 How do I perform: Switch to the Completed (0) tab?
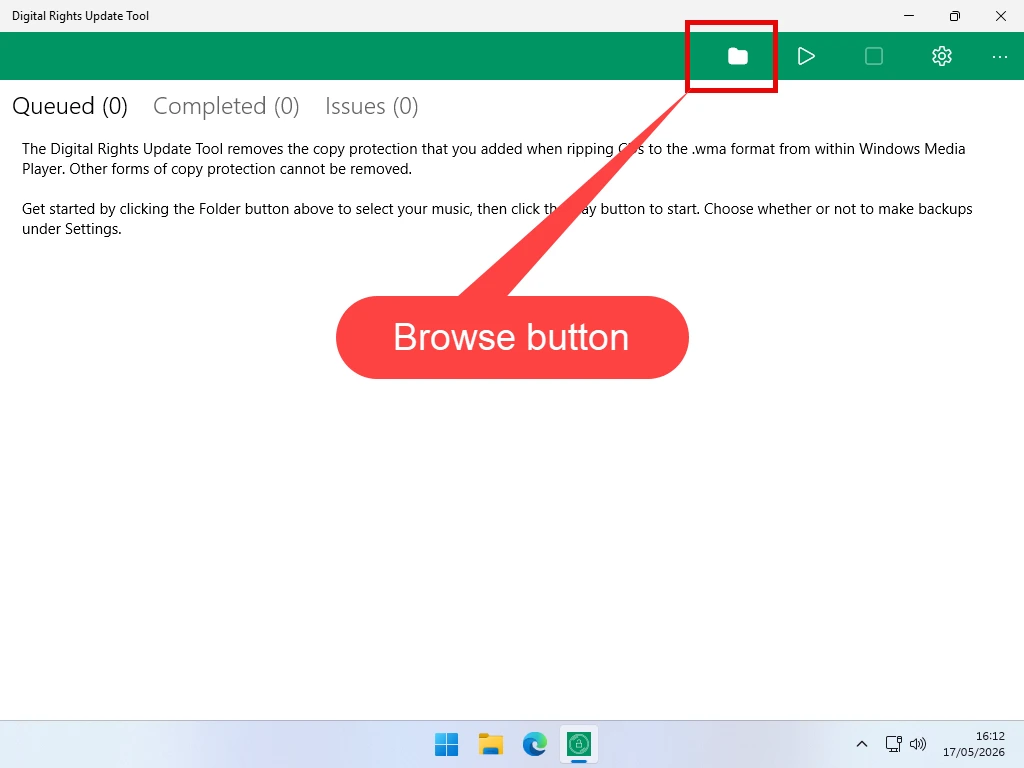[226, 106]
